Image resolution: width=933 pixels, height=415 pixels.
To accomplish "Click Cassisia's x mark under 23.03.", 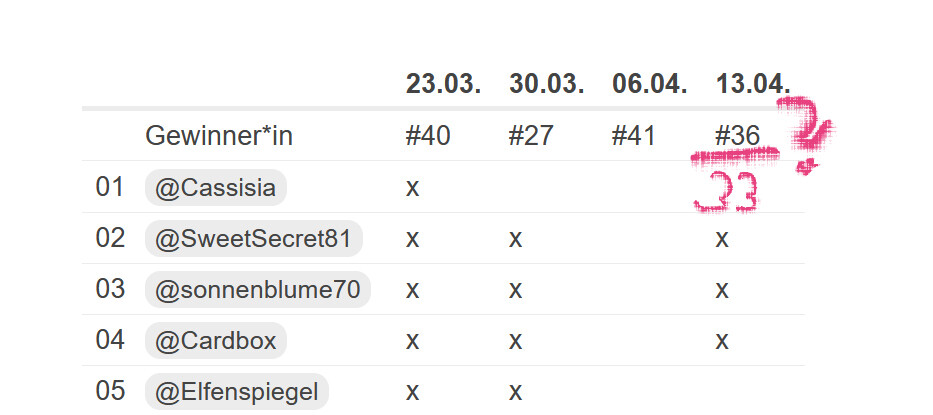I will click(x=412, y=189).
